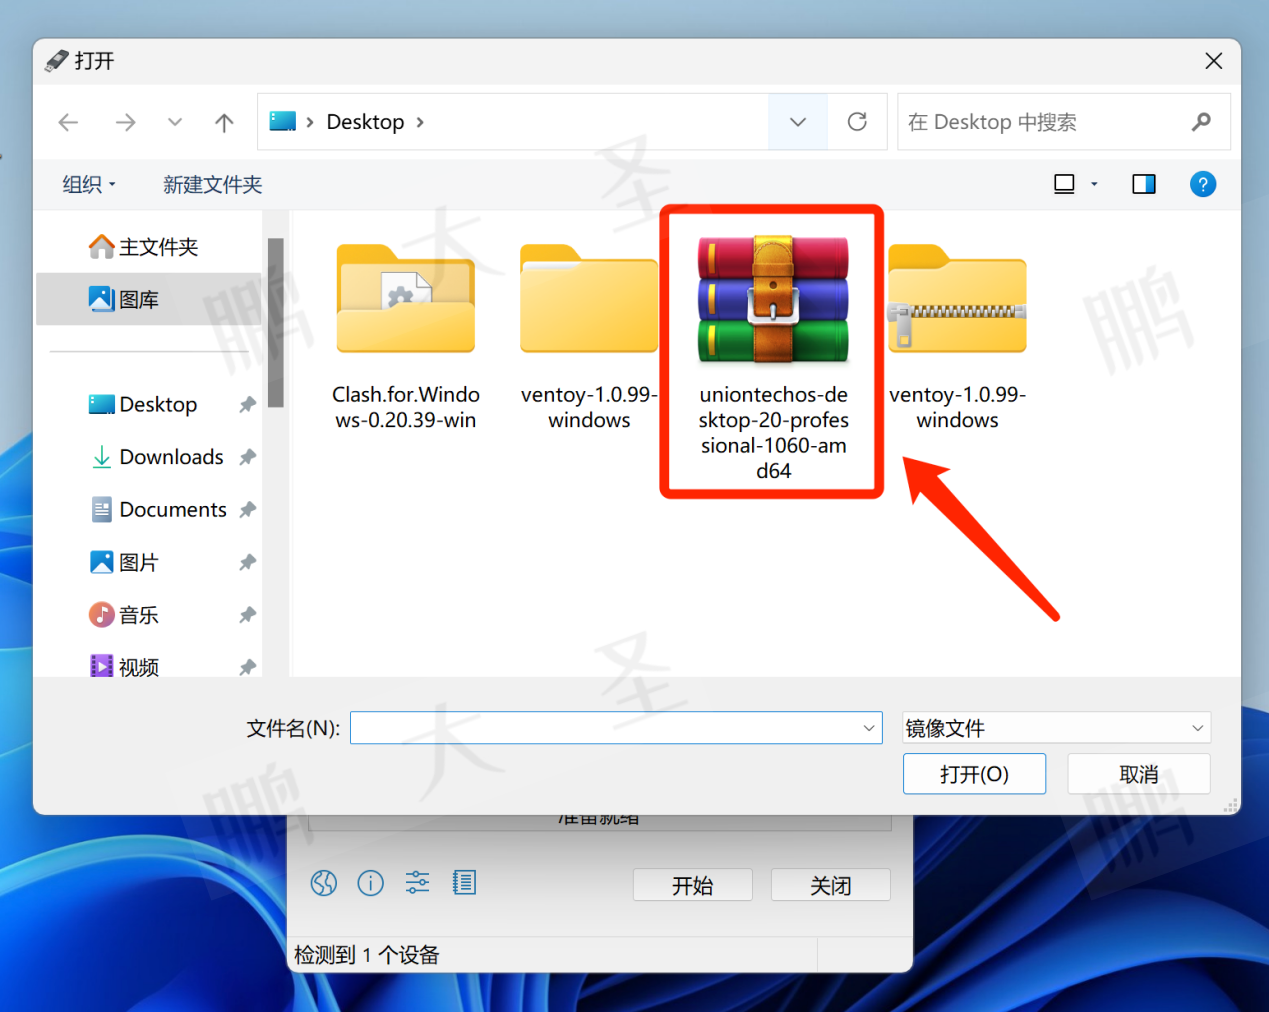
Task: Change view layout icon
Action: (x=1064, y=184)
